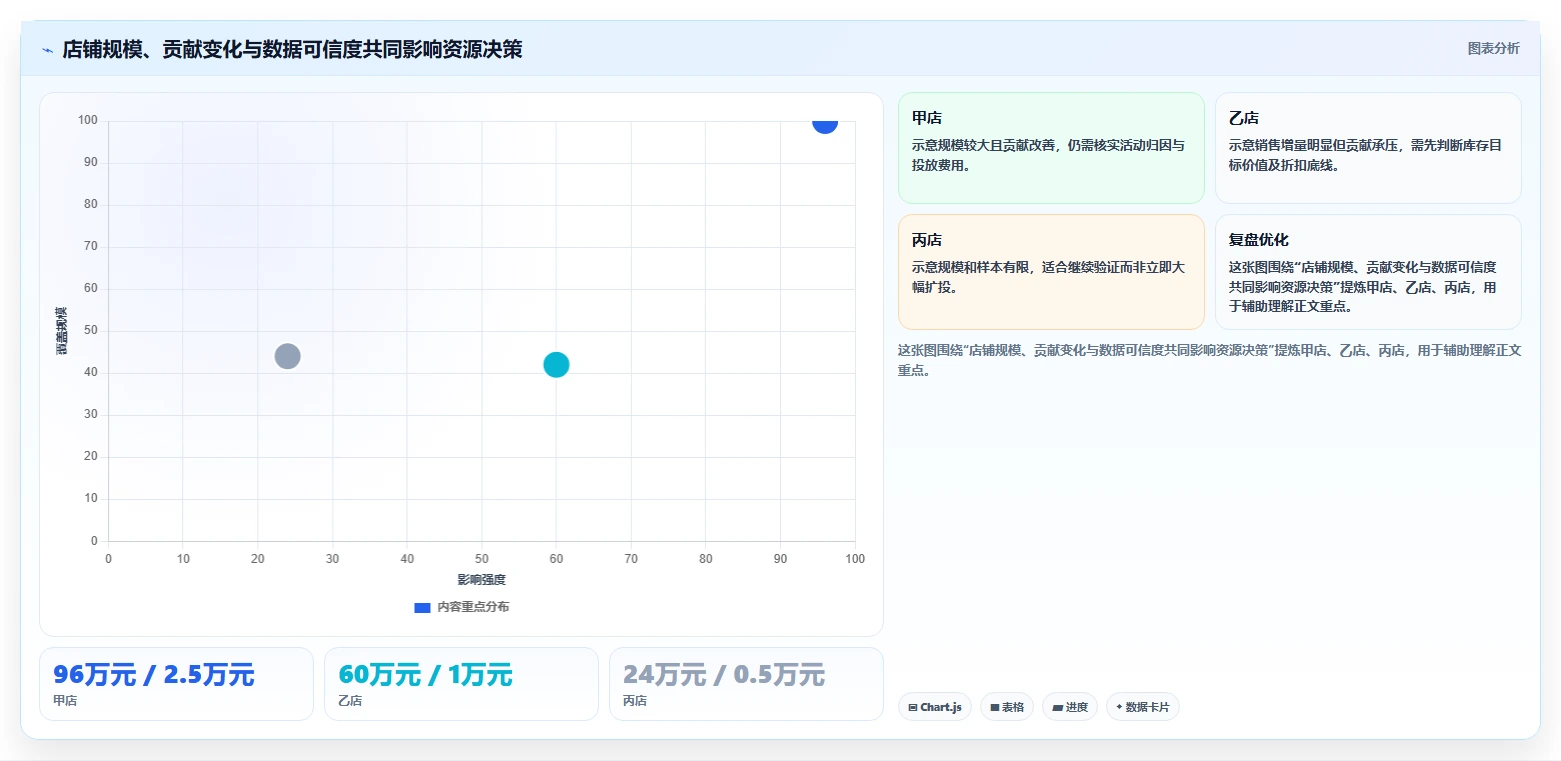This screenshot has height=761, width=1561.
Task: Select the cyan bubble at x 60
Action: coord(556,365)
